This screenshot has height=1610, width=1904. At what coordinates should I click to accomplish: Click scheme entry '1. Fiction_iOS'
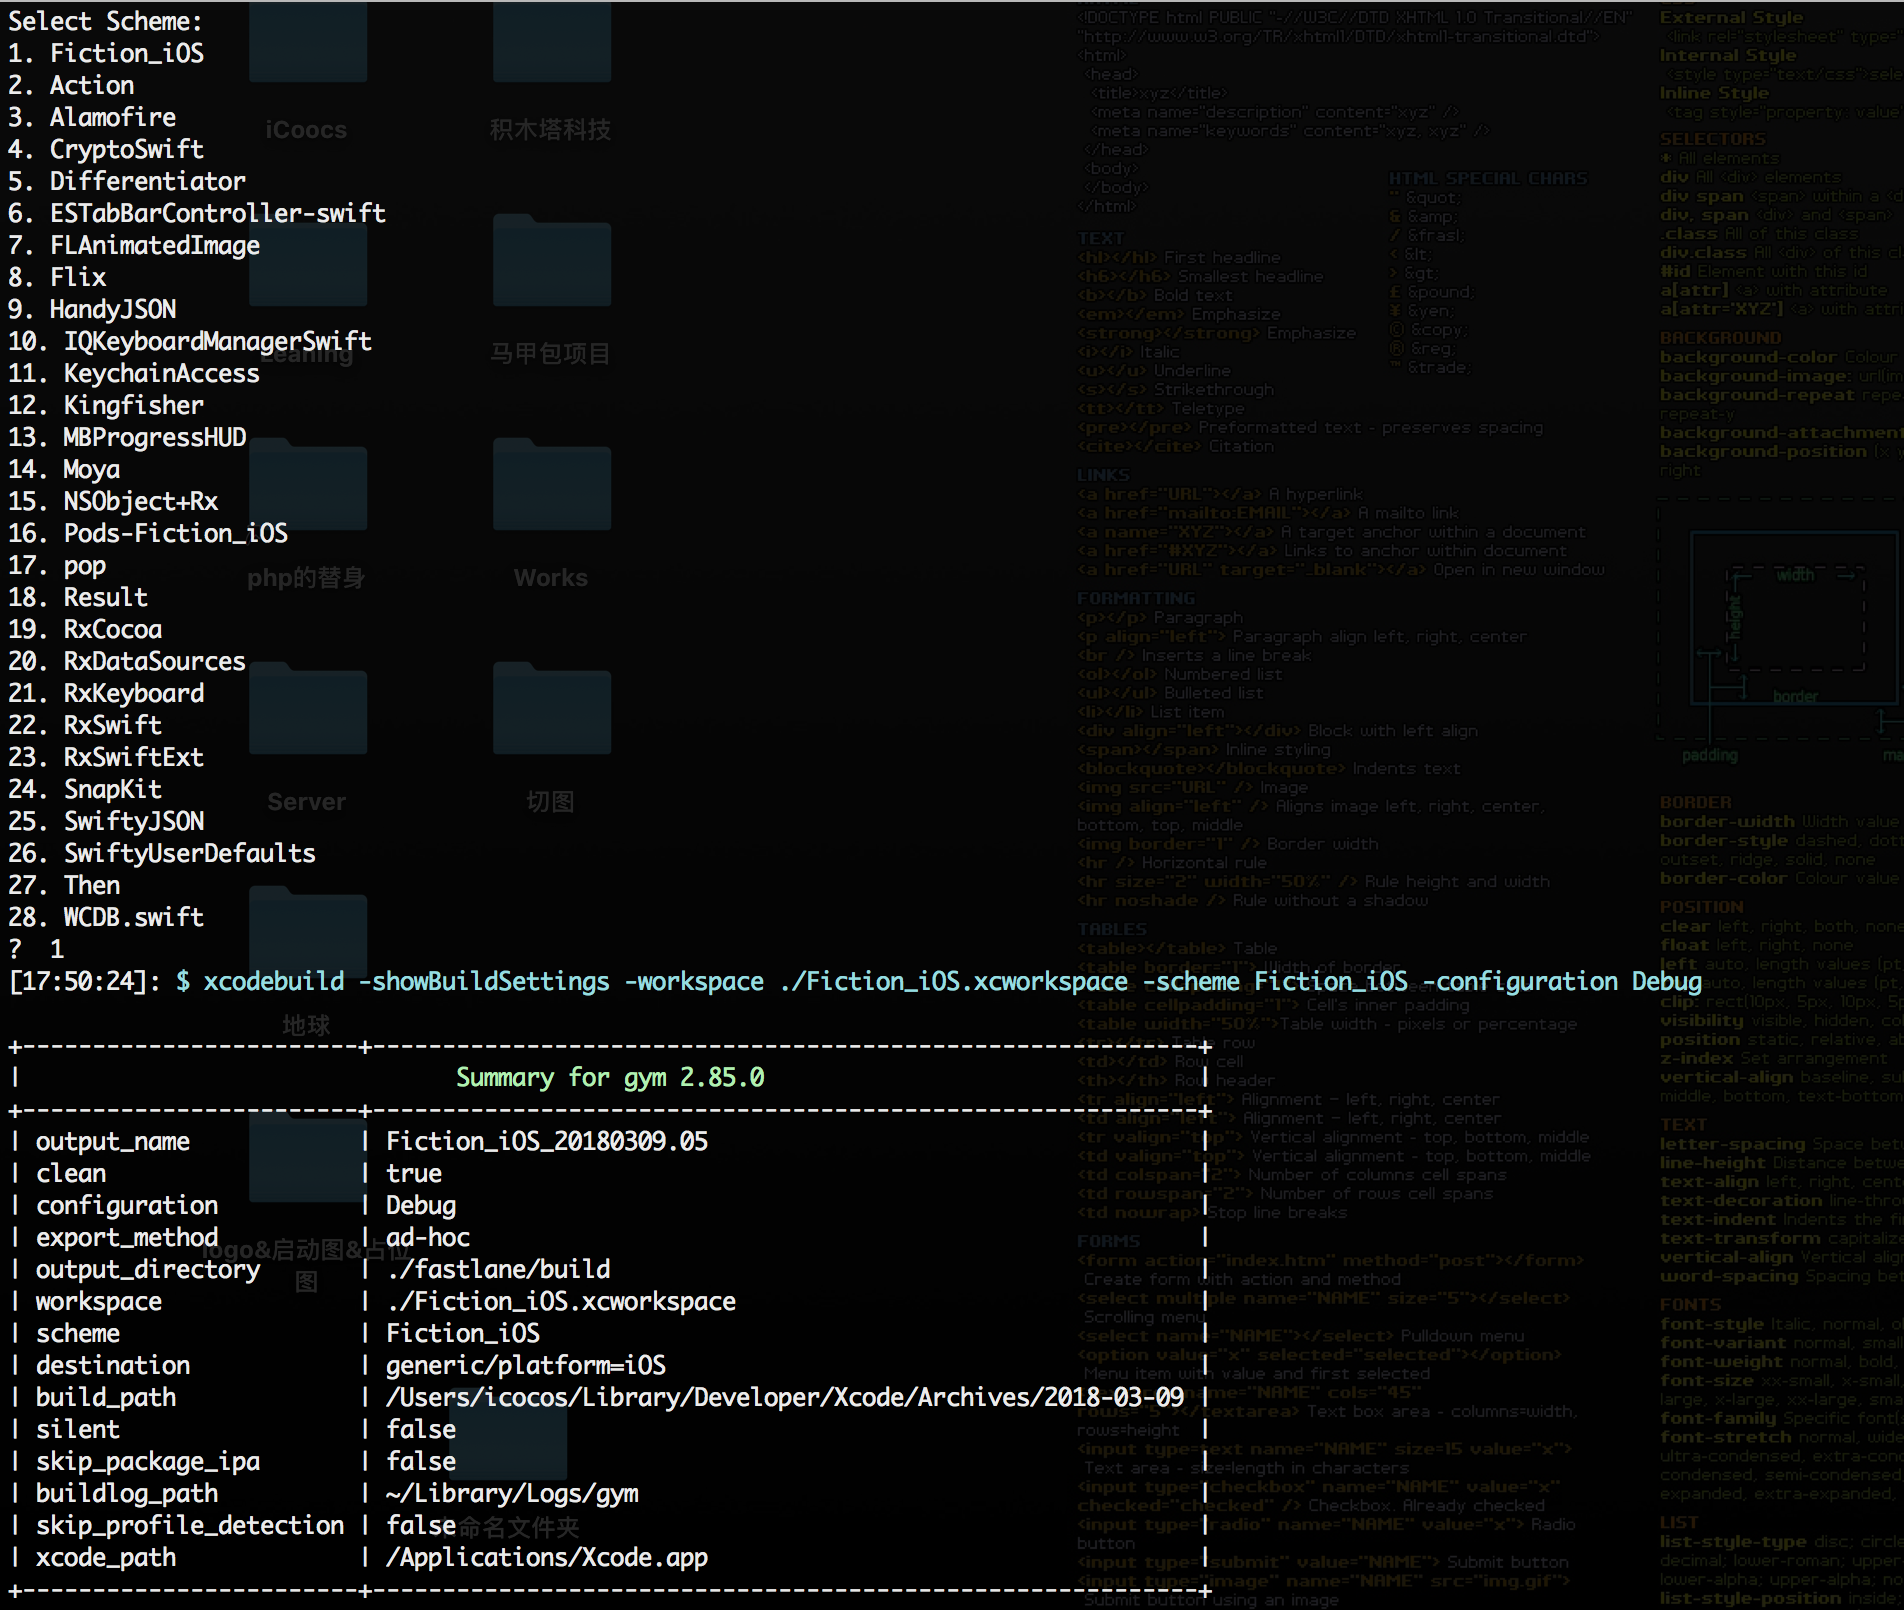(106, 53)
